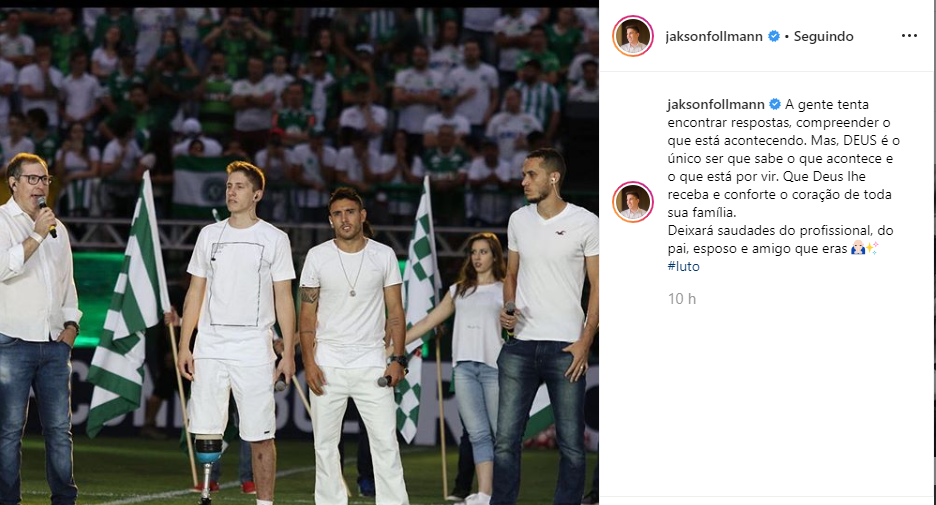Click the angel emoji in the caption

click(857, 248)
